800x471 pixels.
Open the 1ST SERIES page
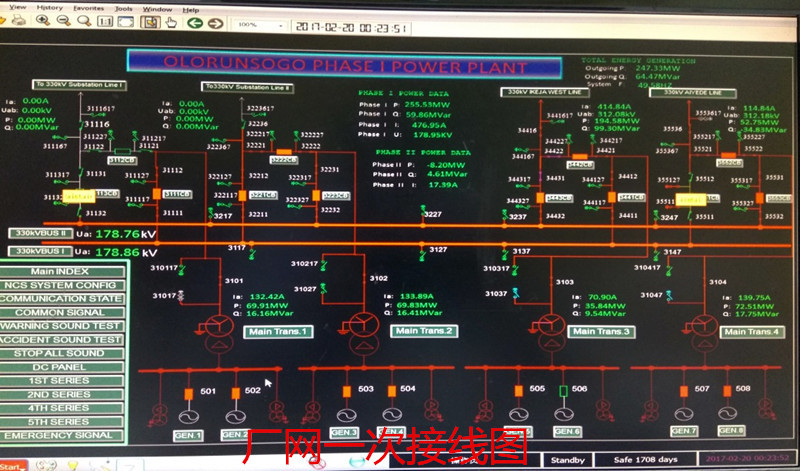click(61, 381)
